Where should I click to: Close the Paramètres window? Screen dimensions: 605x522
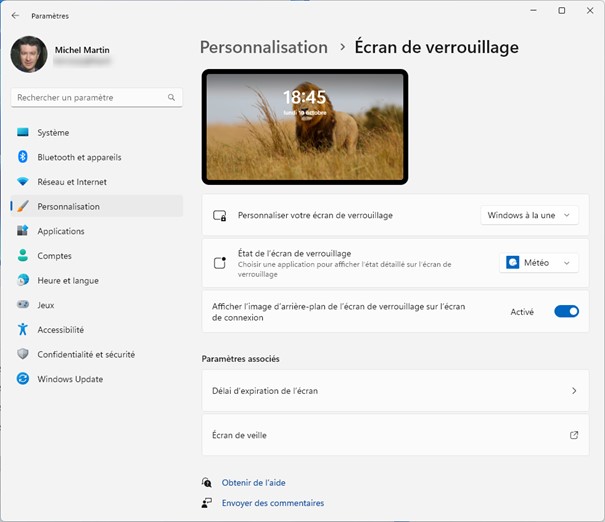tap(590, 11)
